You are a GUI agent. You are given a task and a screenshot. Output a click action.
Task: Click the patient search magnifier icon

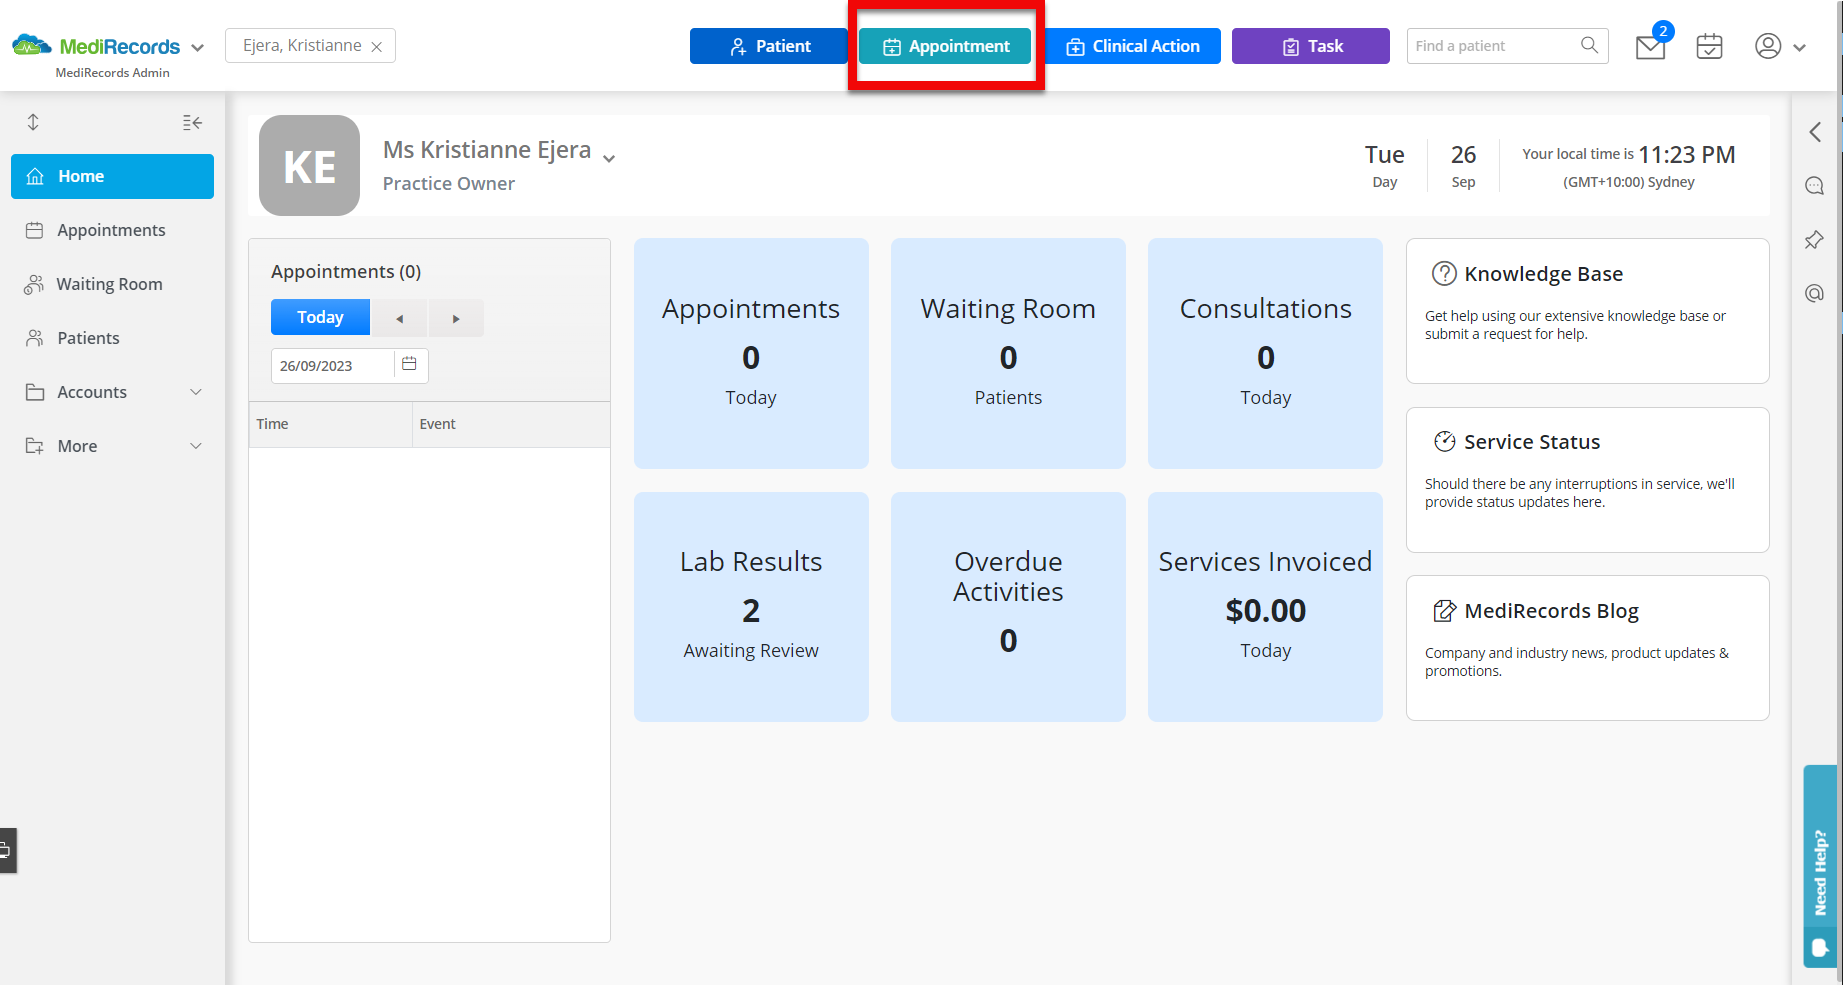point(1589,45)
